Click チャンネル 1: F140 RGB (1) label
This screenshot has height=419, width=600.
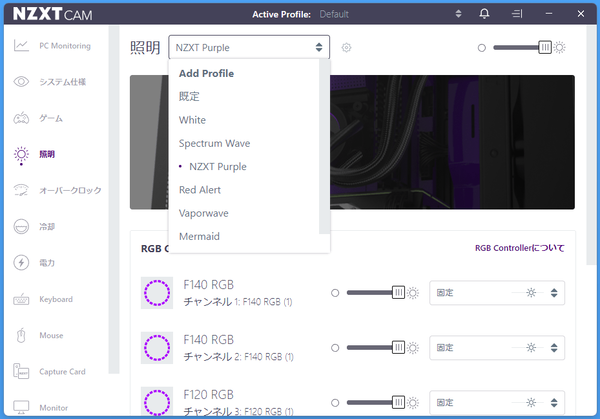coord(238,302)
